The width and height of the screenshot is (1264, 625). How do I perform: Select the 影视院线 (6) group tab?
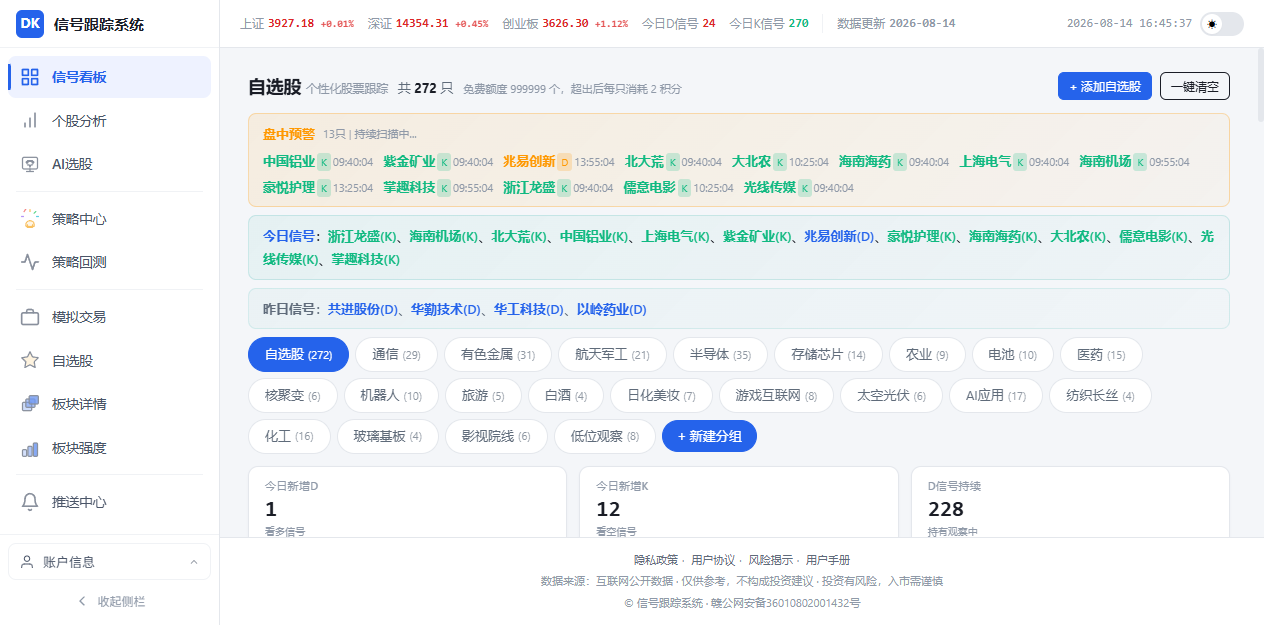click(496, 436)
